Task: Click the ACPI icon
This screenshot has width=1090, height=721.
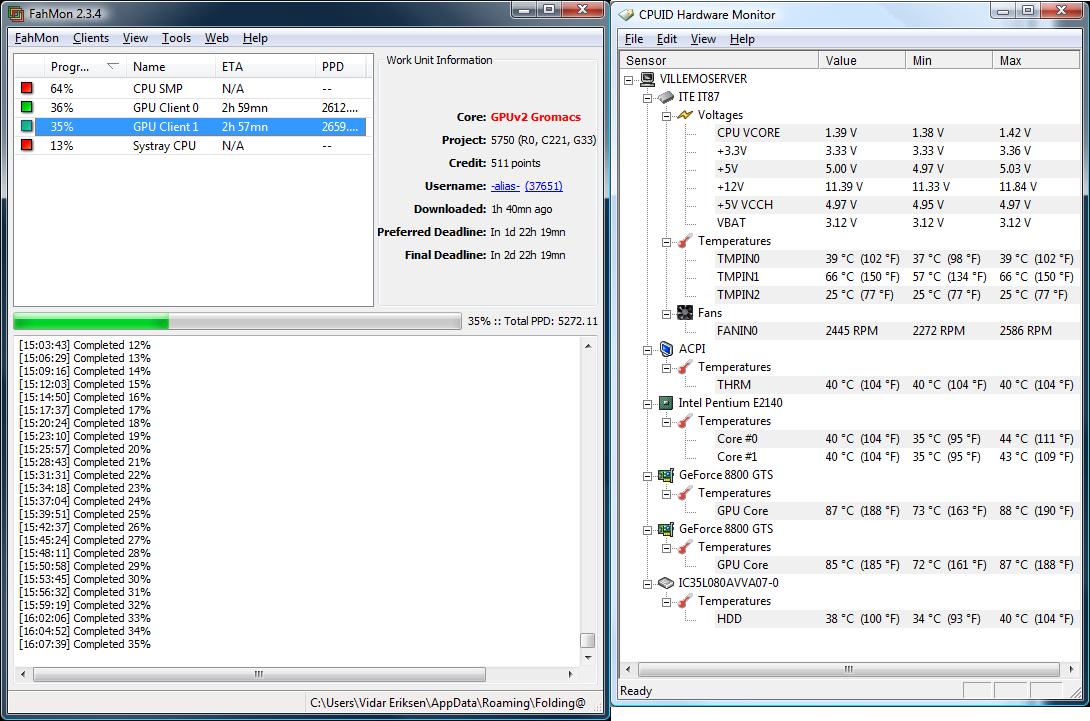Action: pyautogui.click(x=666, y=348)
